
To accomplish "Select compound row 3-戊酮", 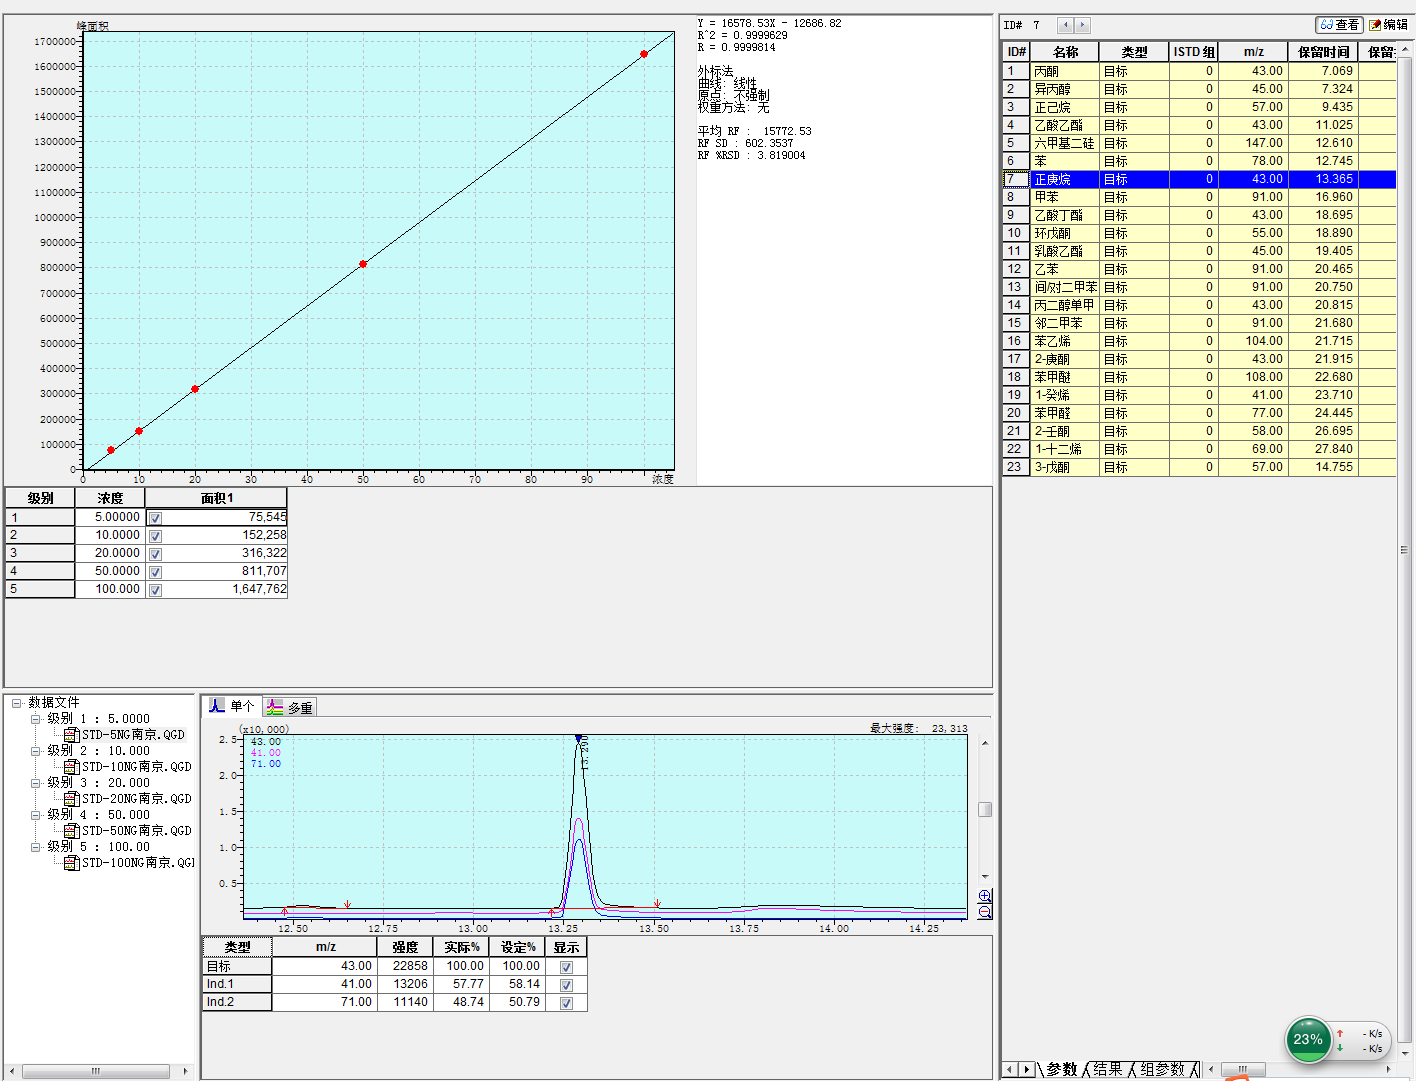I will click(1199, 467).
